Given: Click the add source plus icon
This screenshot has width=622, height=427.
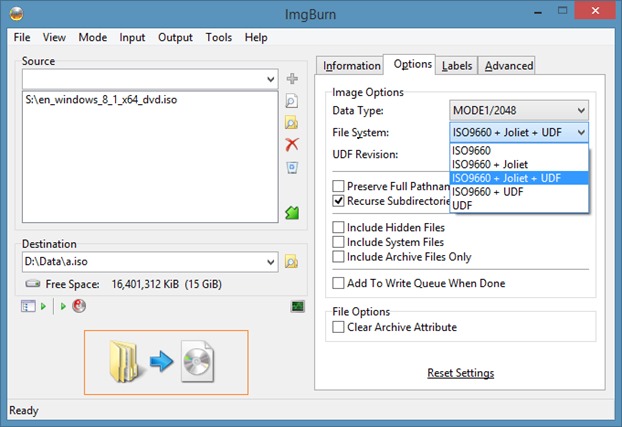Looking at the screenshot, I should pyautogui.click(x=292, y=79).
